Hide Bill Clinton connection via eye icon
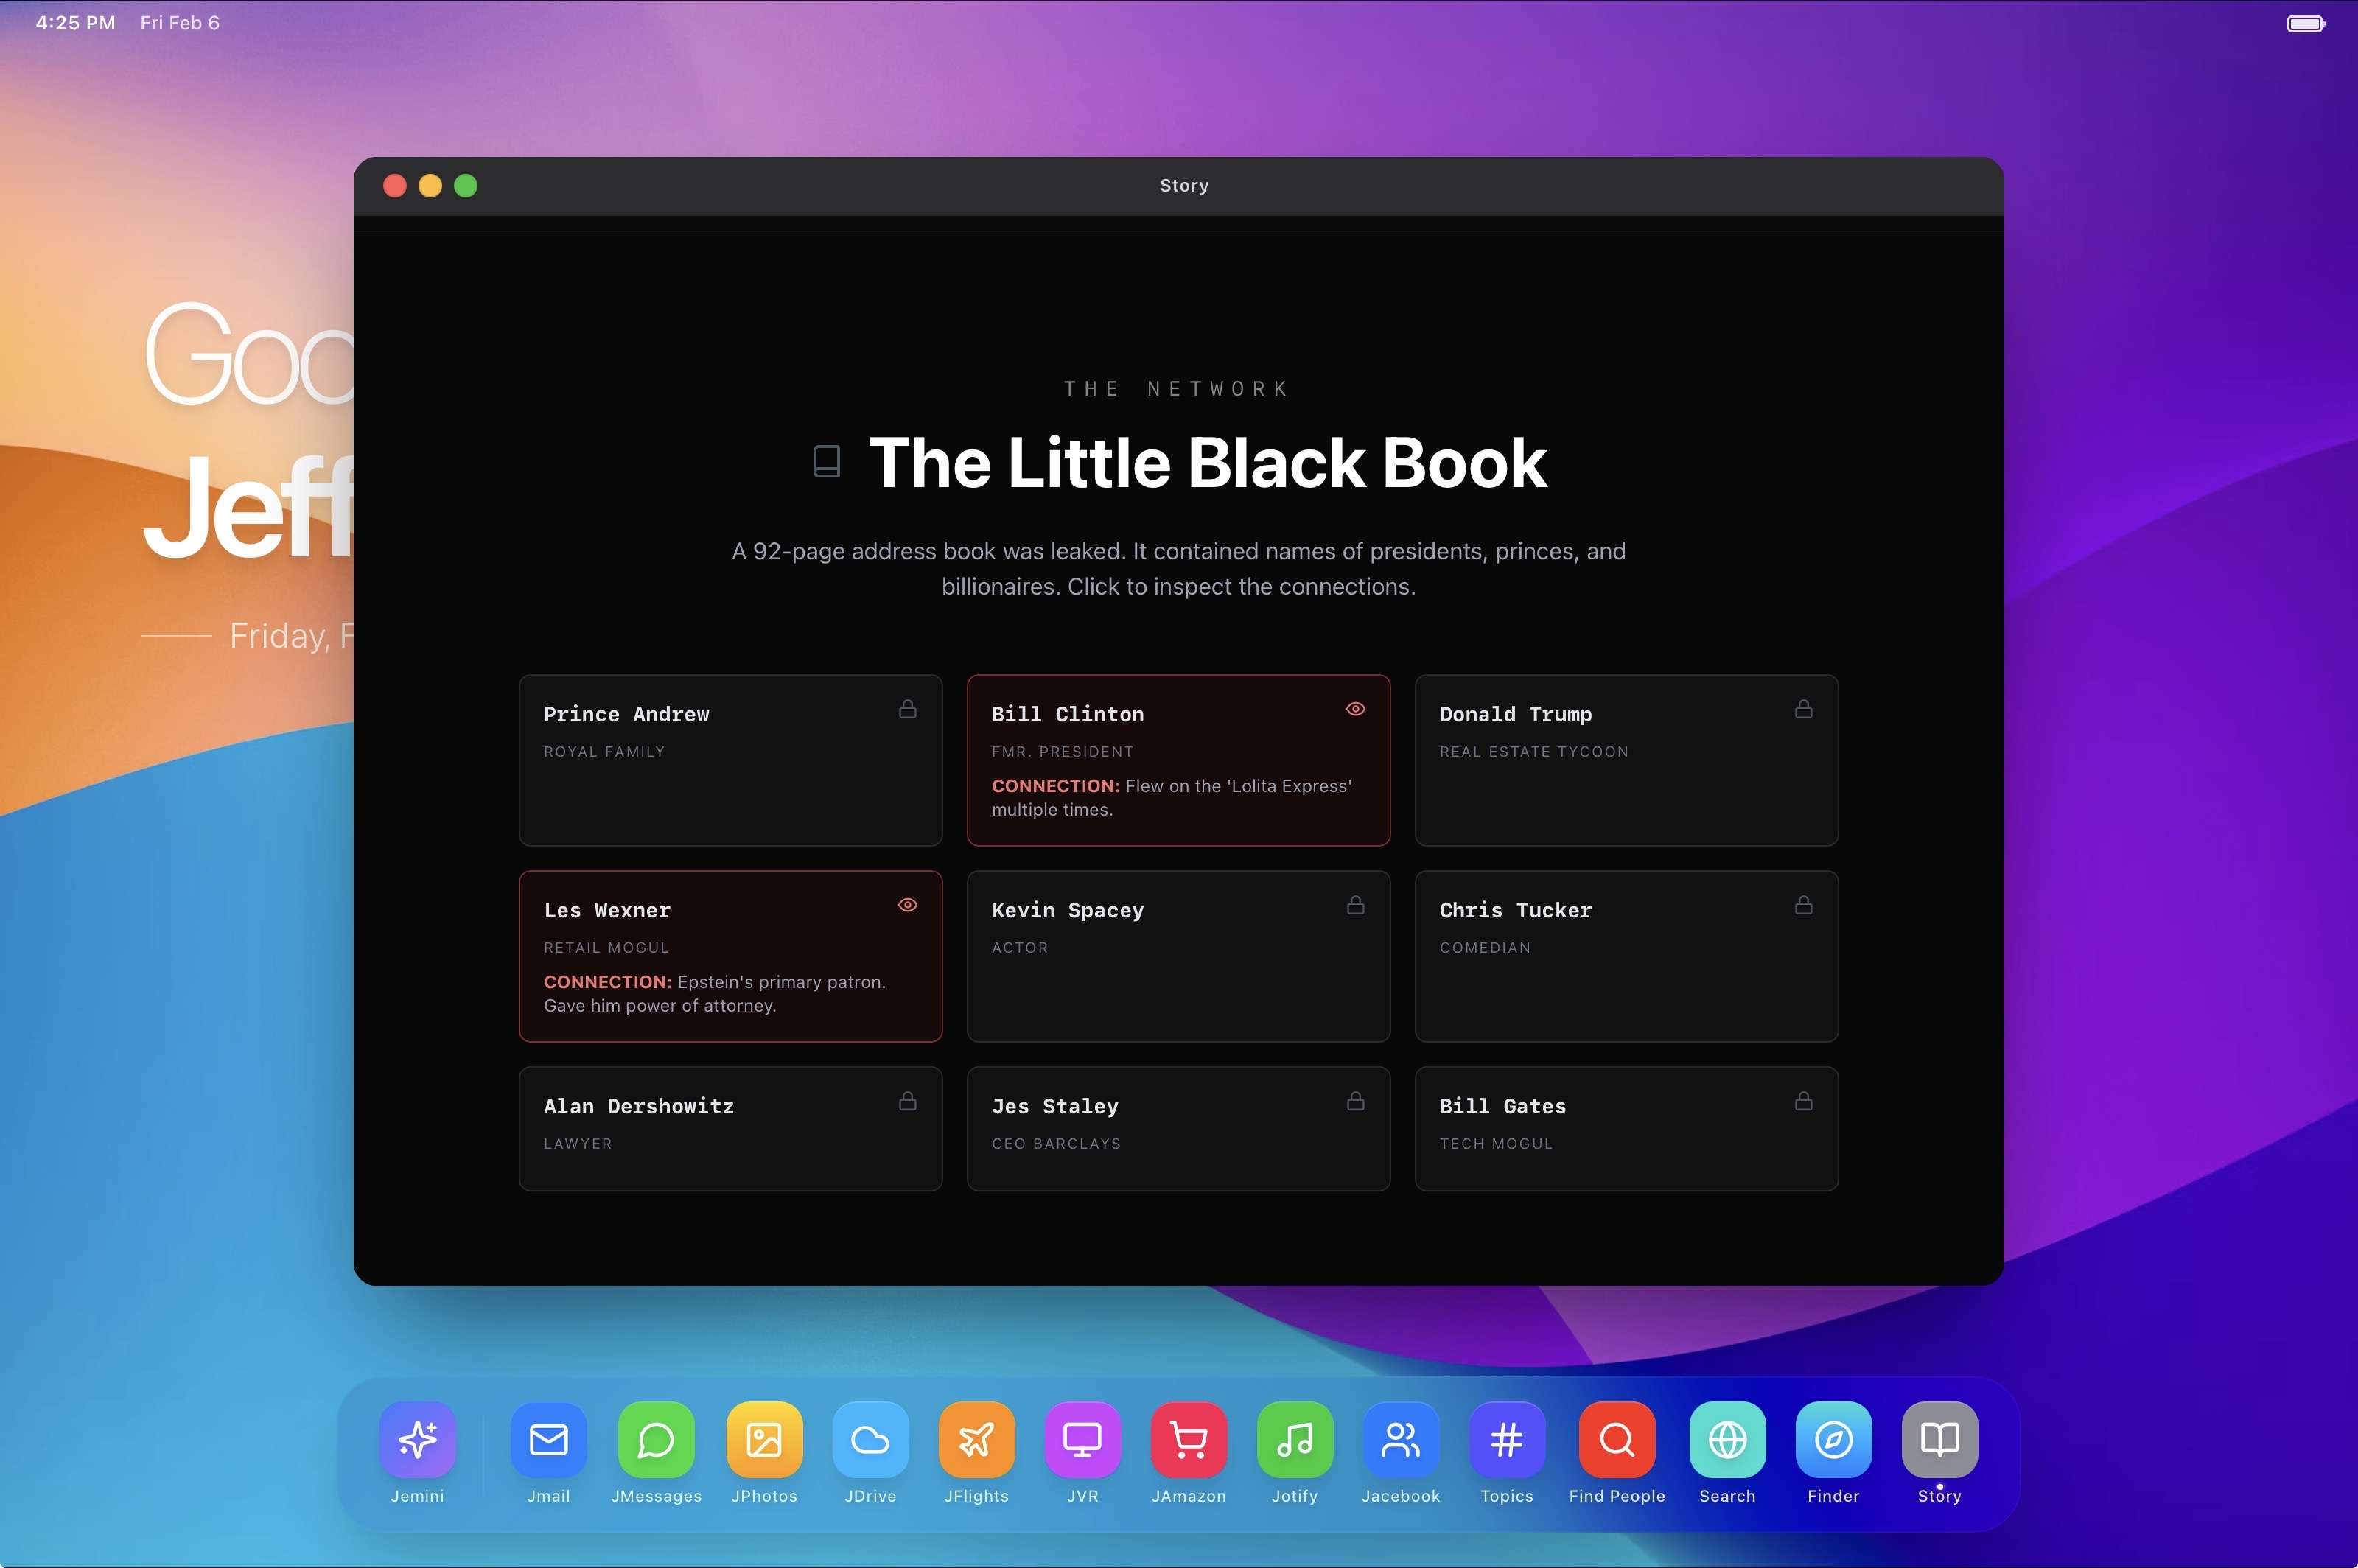Image resolution: width=2358 pixels, height=1568 pixels. [x=1355, y=709]
